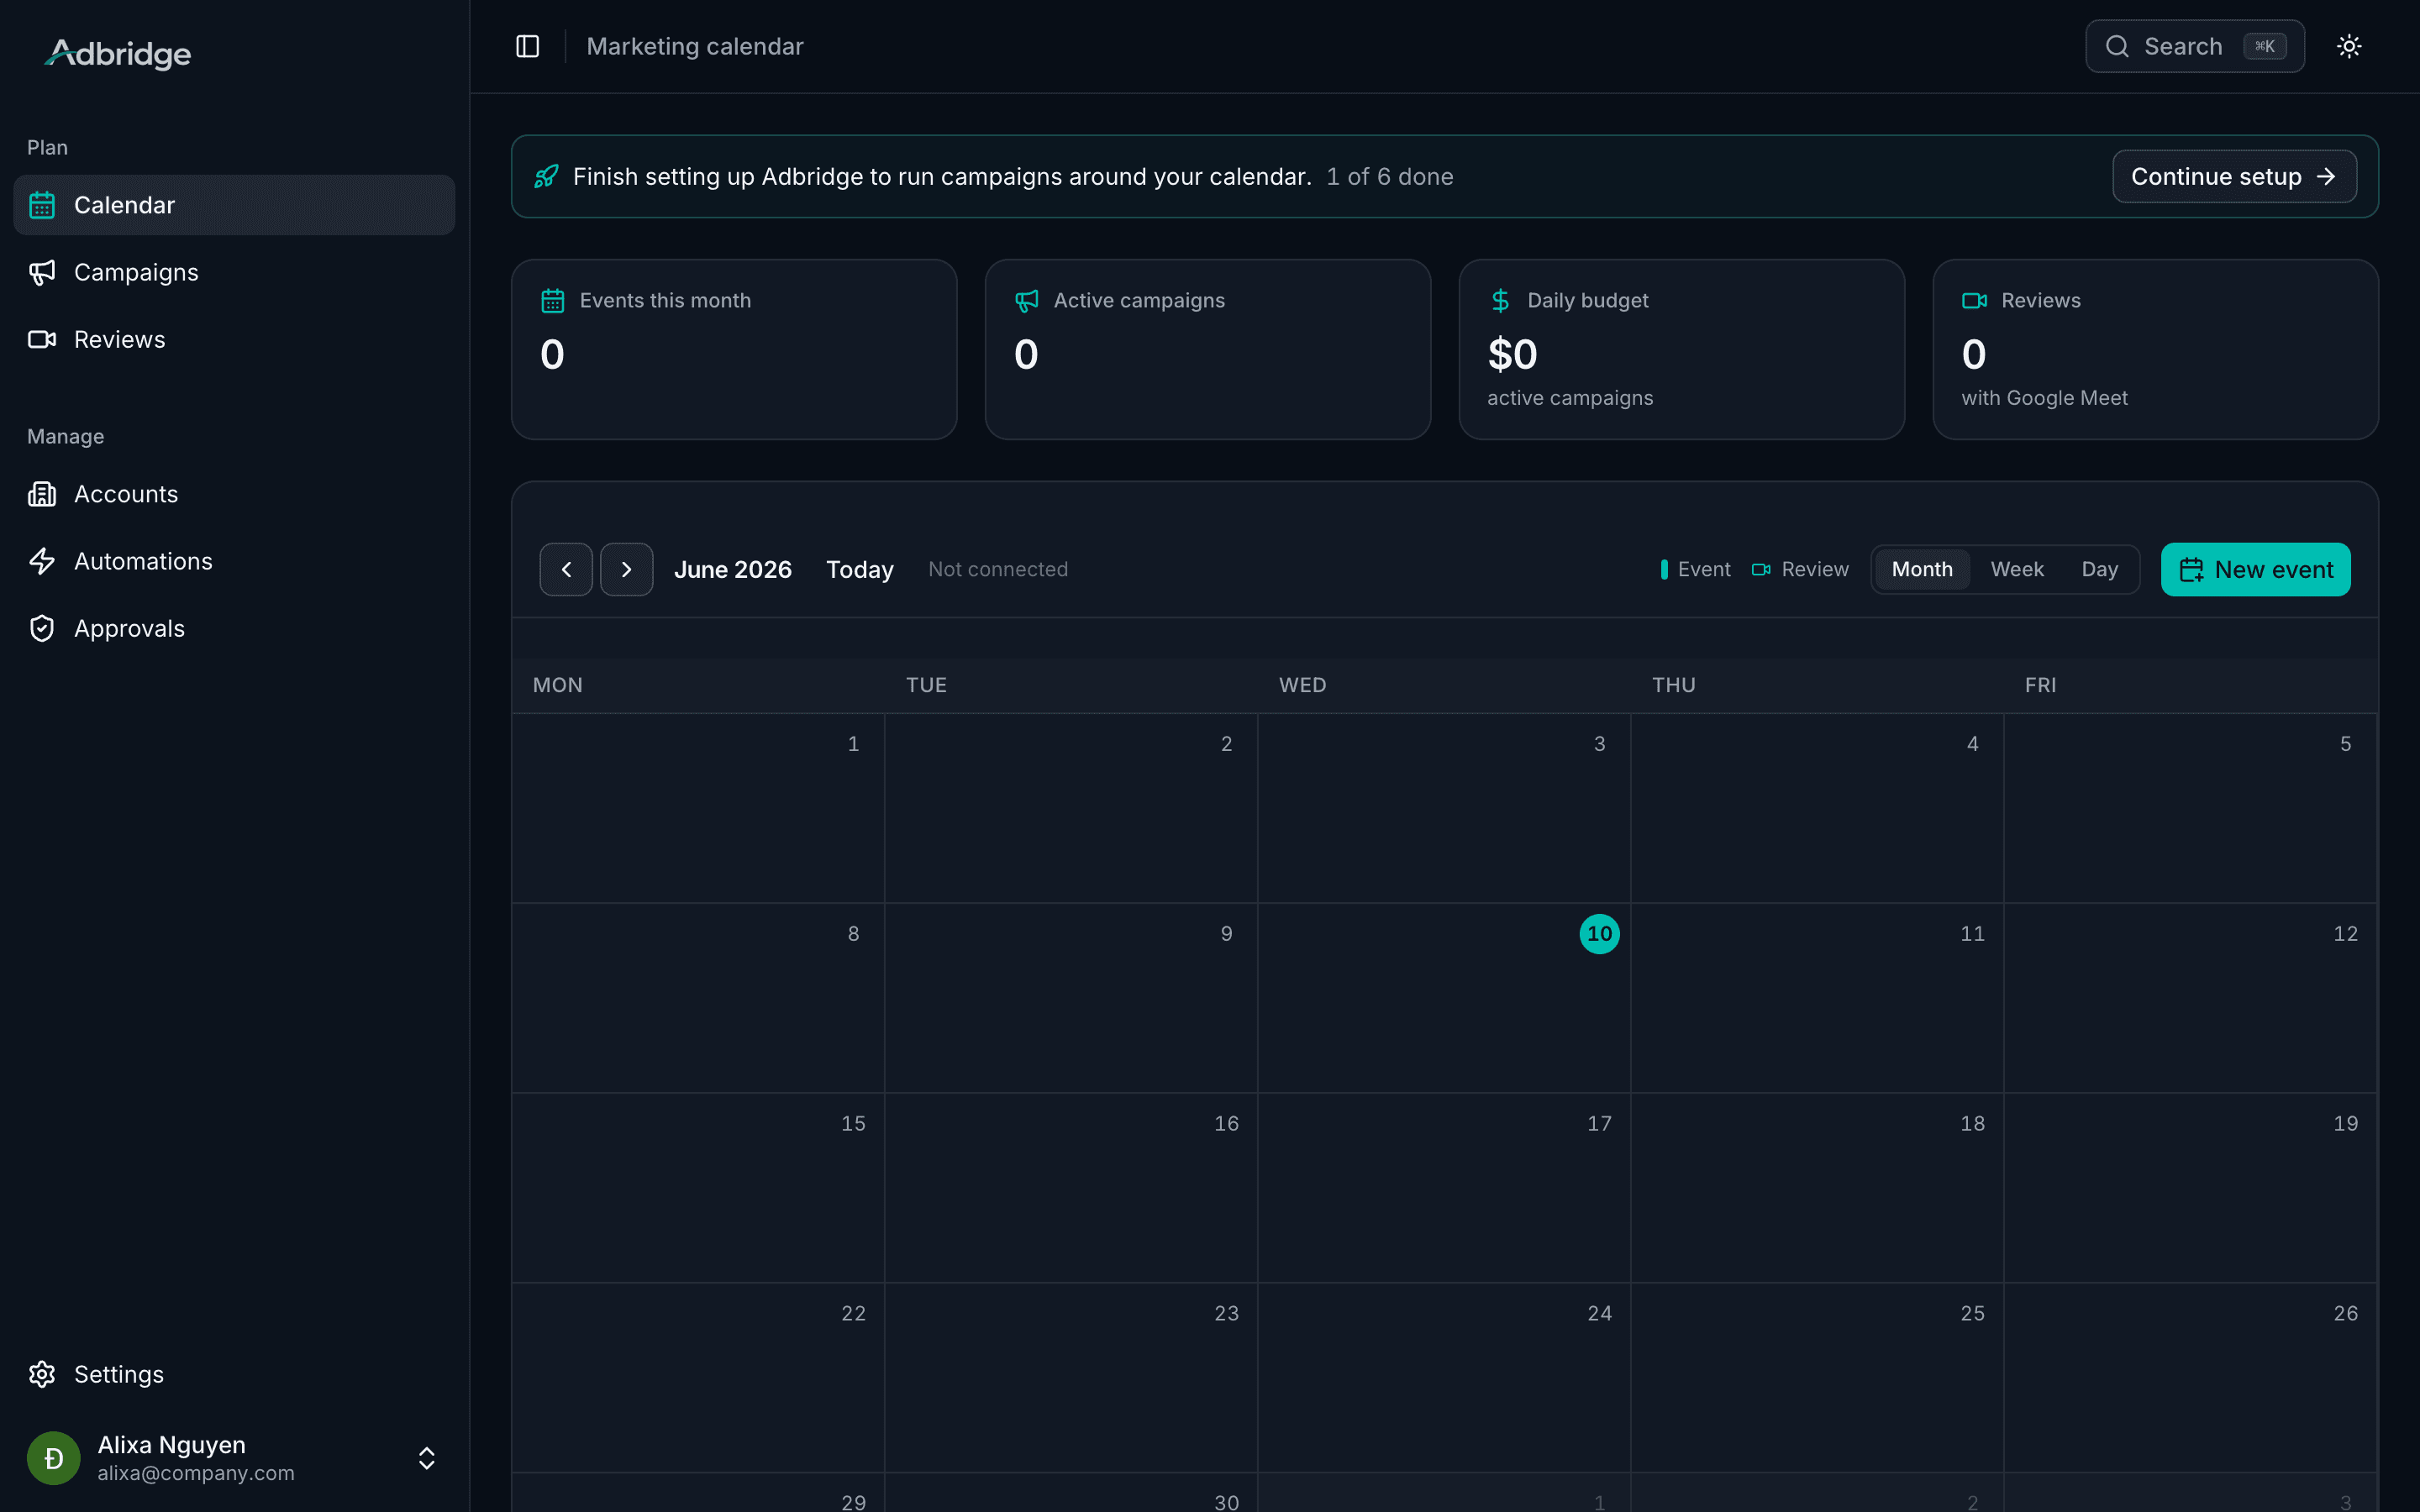The width and height of the screenshot is (2420, 1512).
Task: Click the alixa@company.com email
Action: coord(196,1473)
